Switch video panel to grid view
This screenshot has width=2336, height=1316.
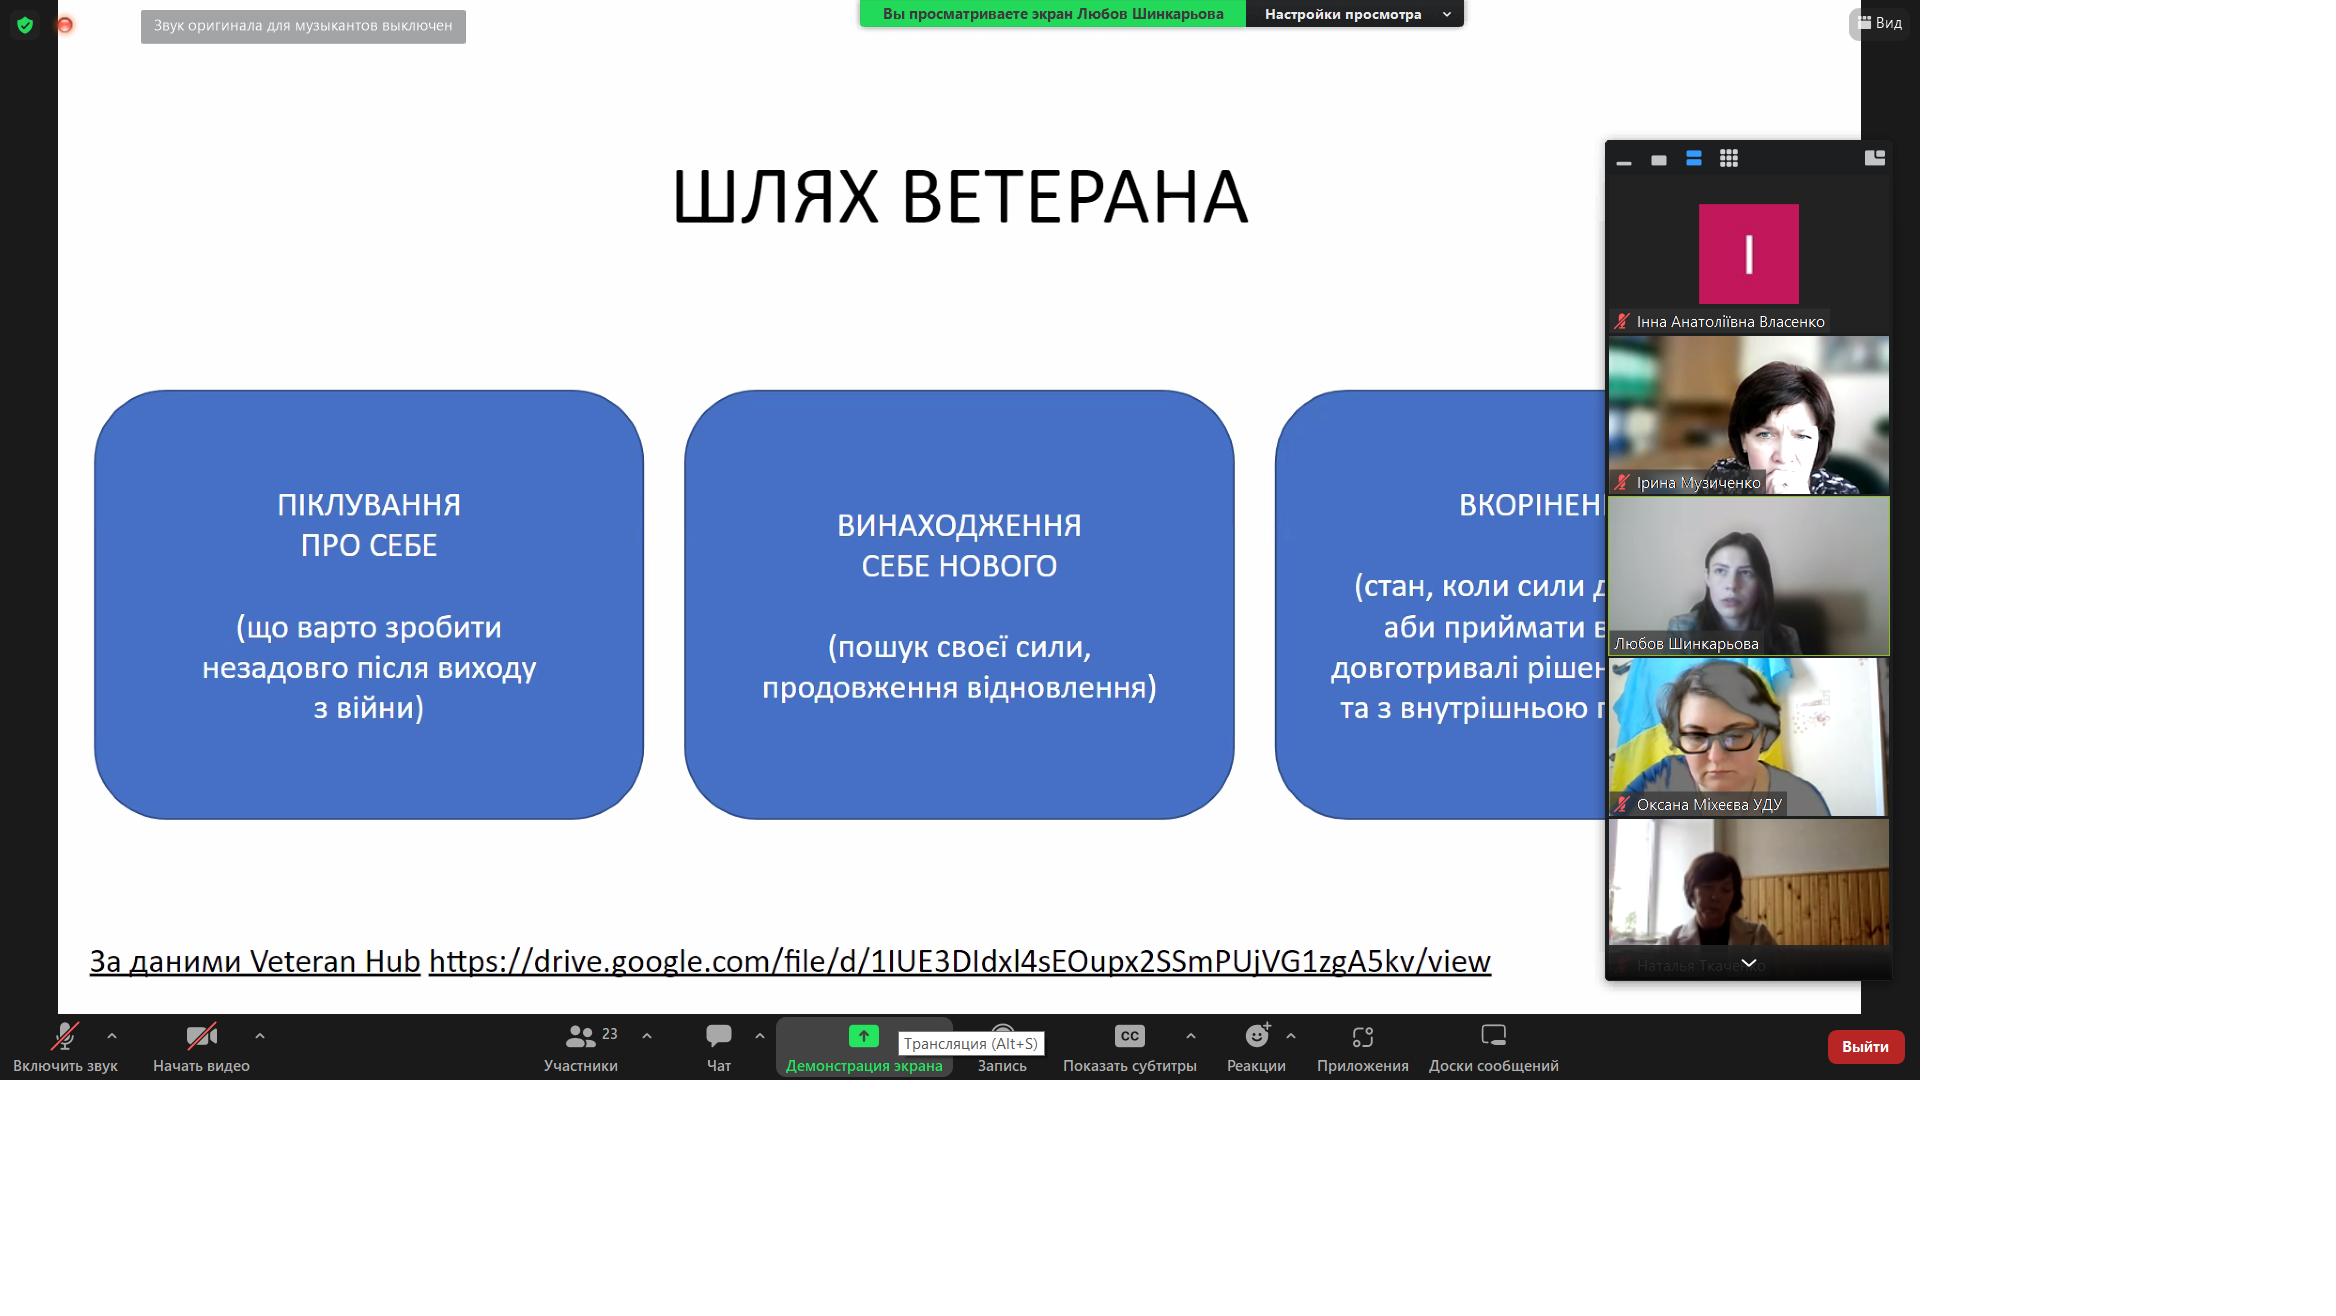coord(1728,159)
